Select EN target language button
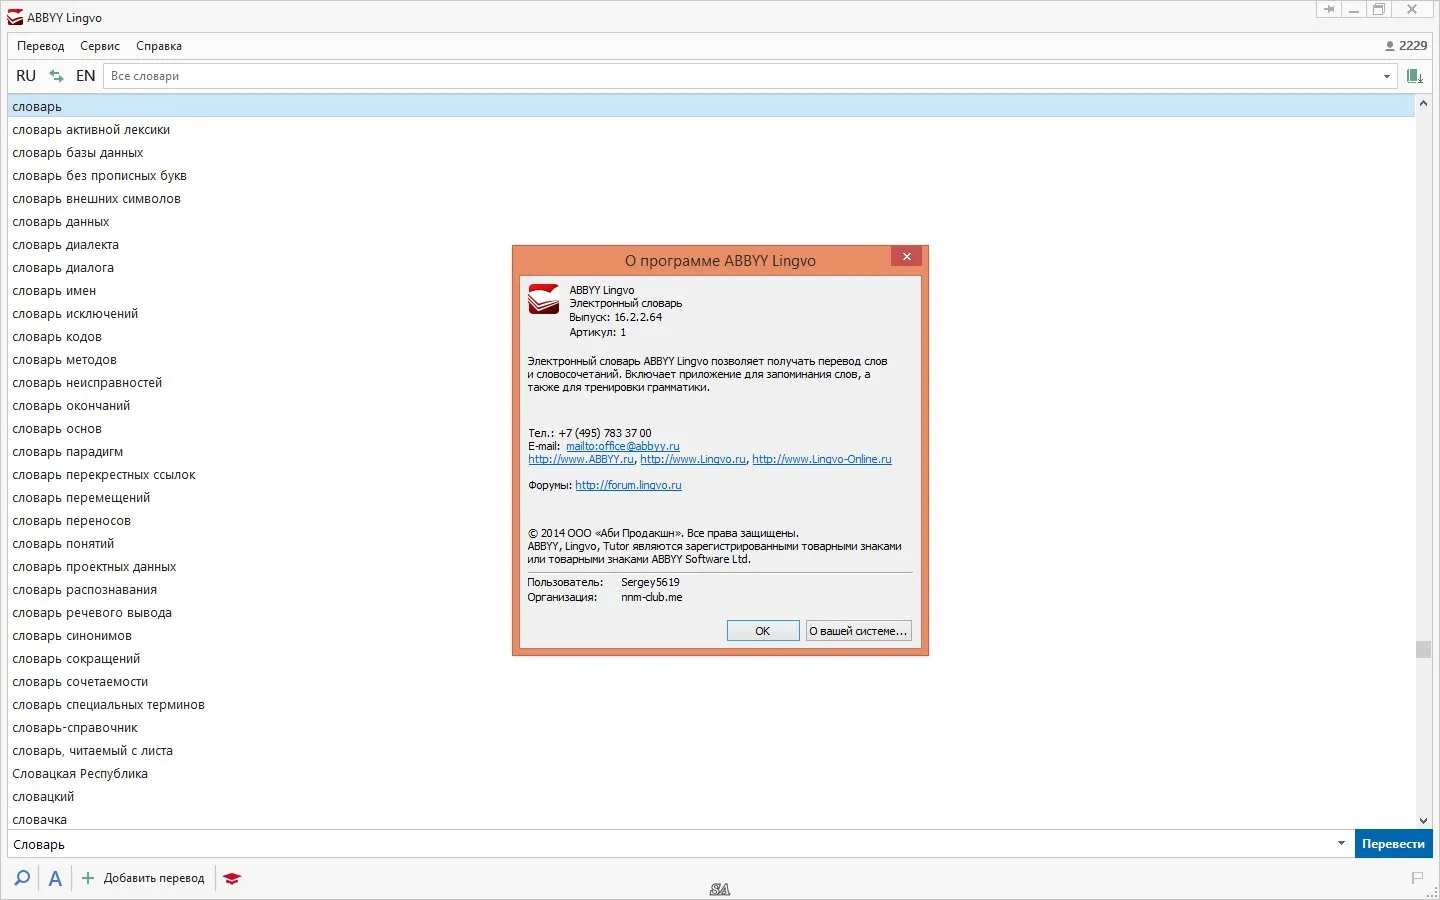This screenshot has width=1440, height=900. (86, 76)
